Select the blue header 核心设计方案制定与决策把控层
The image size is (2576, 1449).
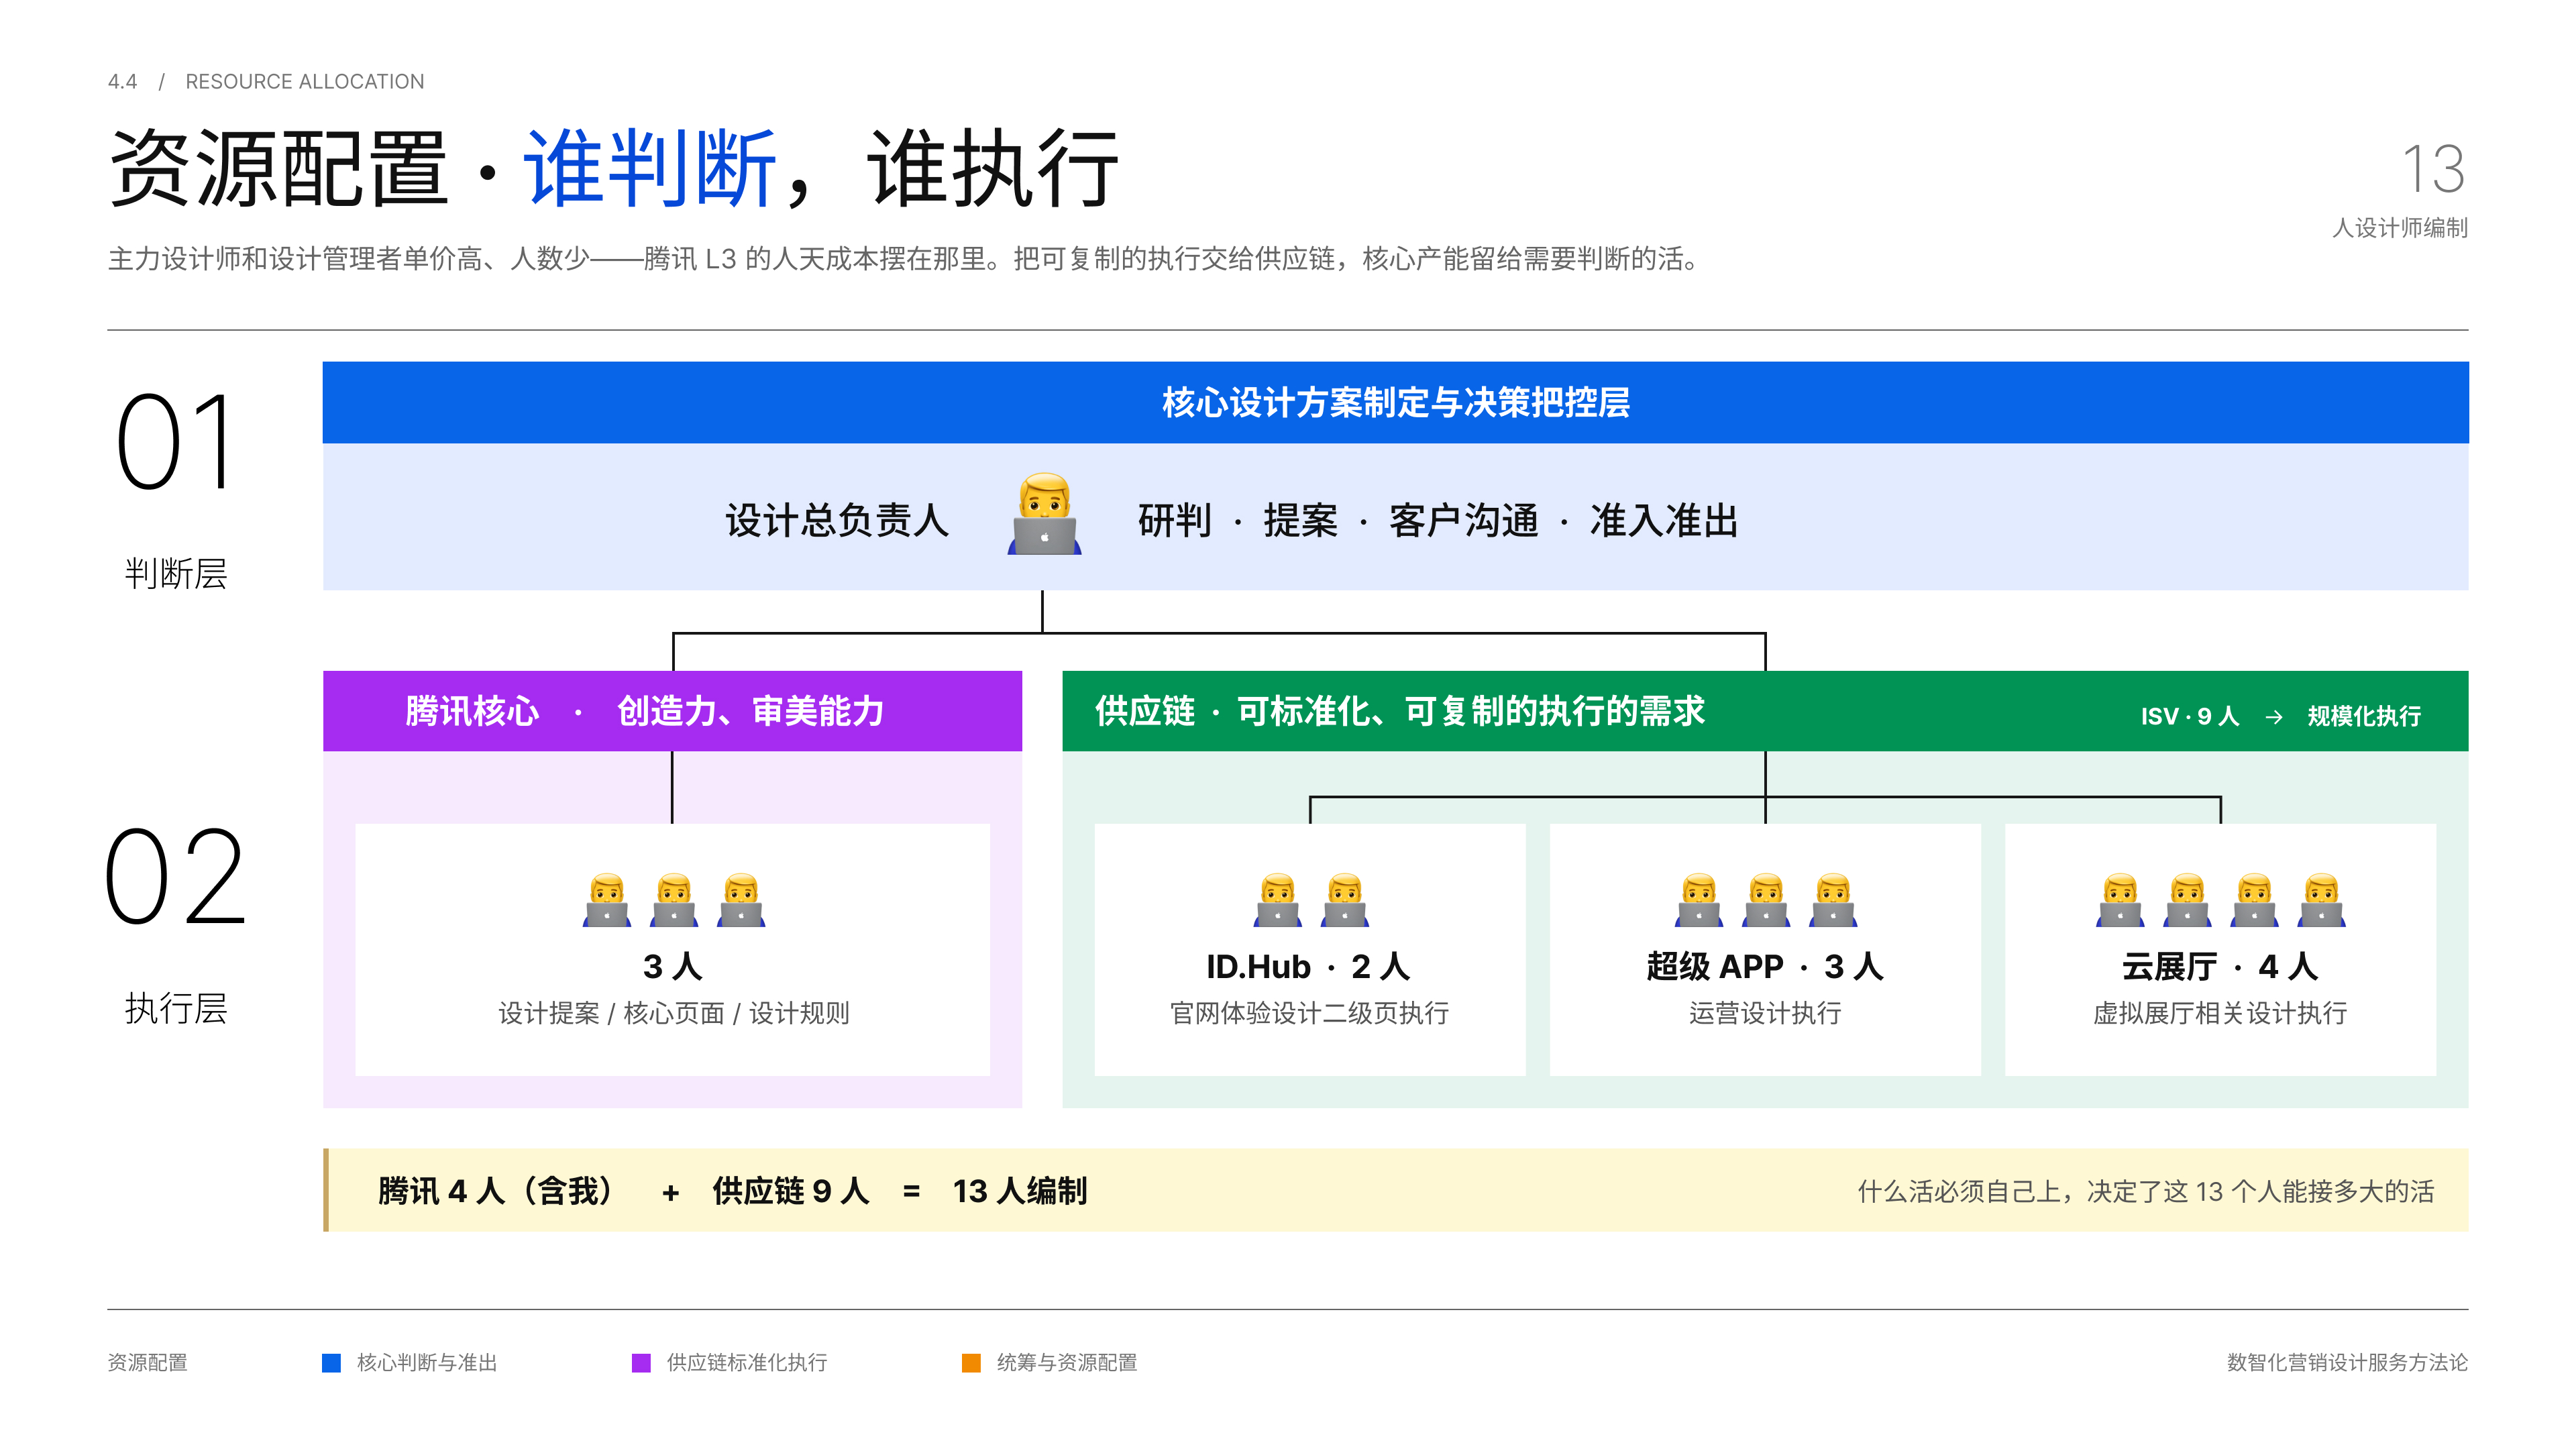(1395, 402)
